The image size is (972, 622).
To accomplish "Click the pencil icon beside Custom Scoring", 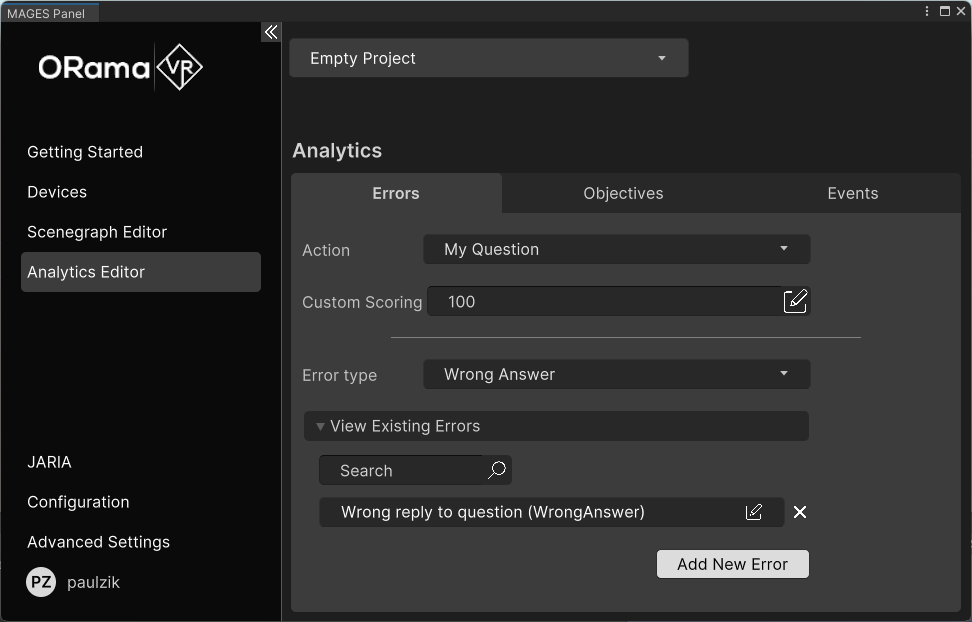I will (x=795, y=301).
